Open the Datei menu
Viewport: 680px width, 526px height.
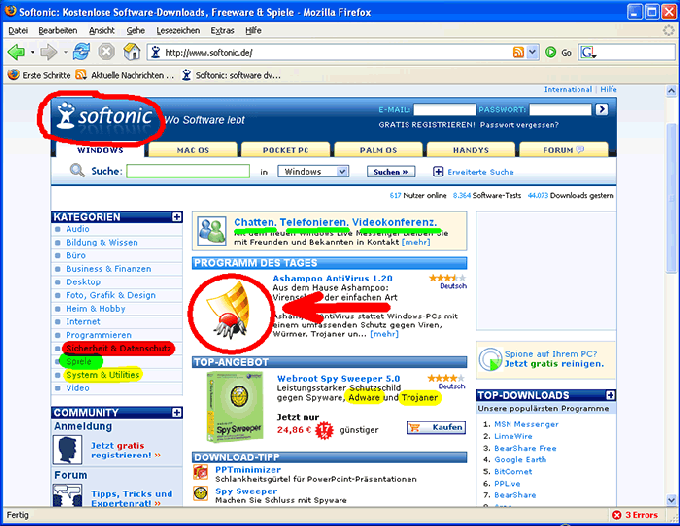click(18, 30)
